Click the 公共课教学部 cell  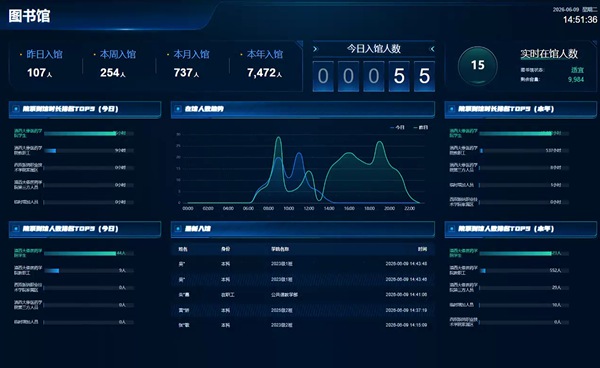pyautogui.click(x=284, y=295)
